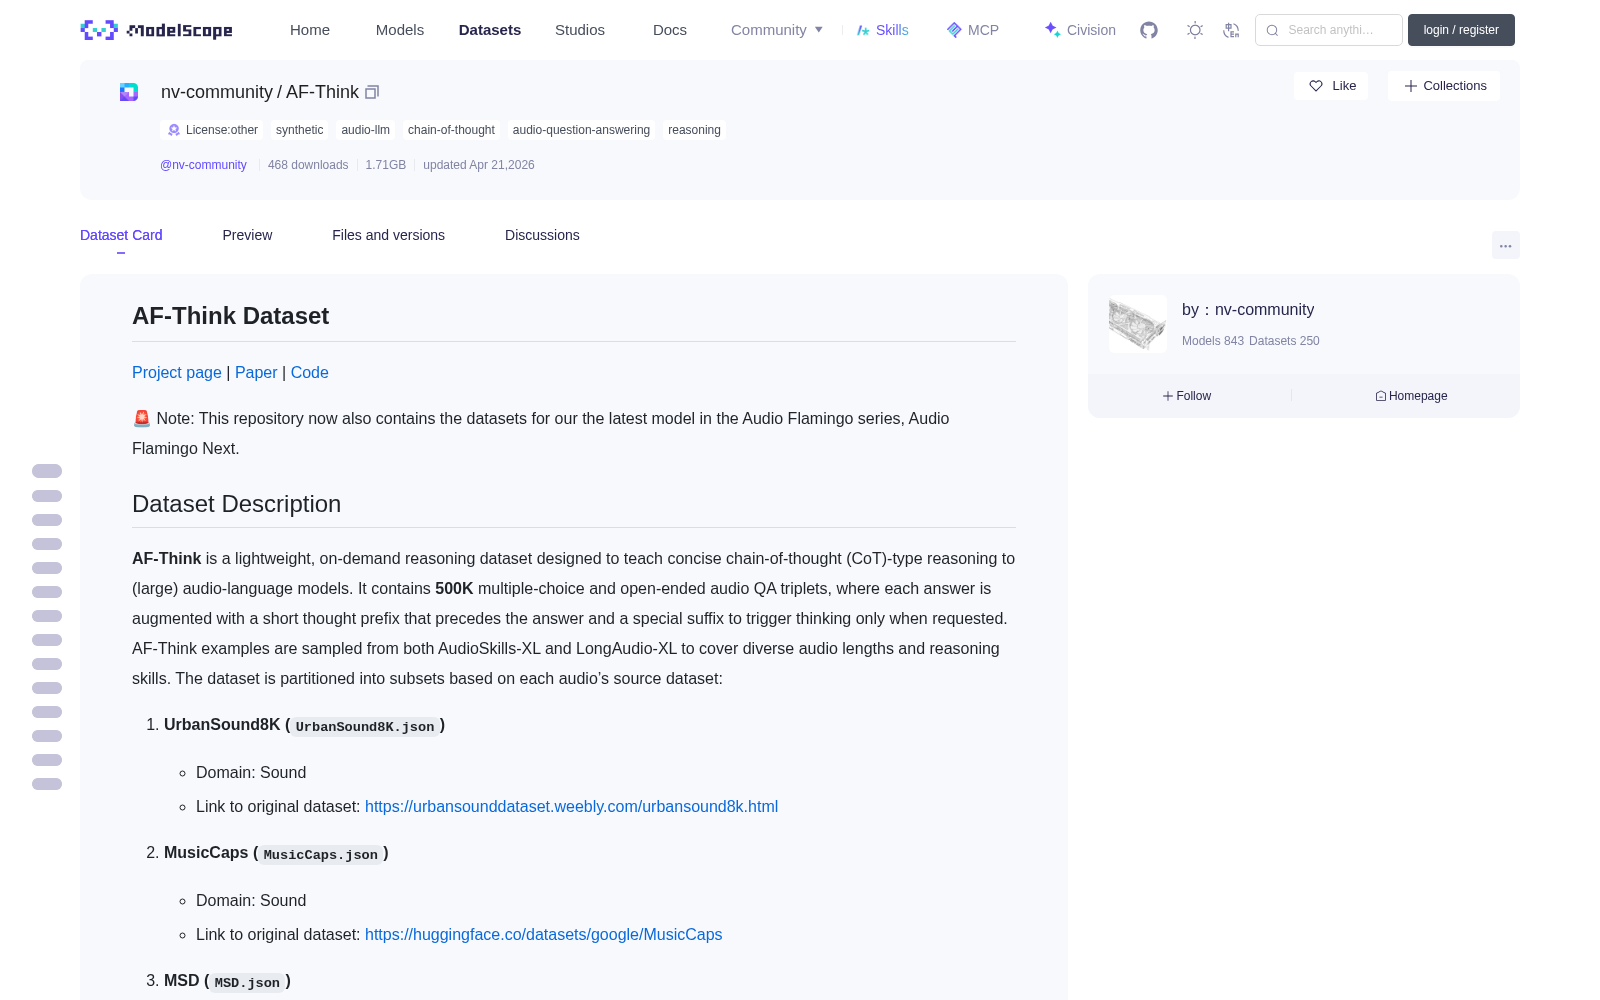Click the heart icon to like
Image resolution: width=1600 pixels, height=1000 pixels.
[1316, 86]
